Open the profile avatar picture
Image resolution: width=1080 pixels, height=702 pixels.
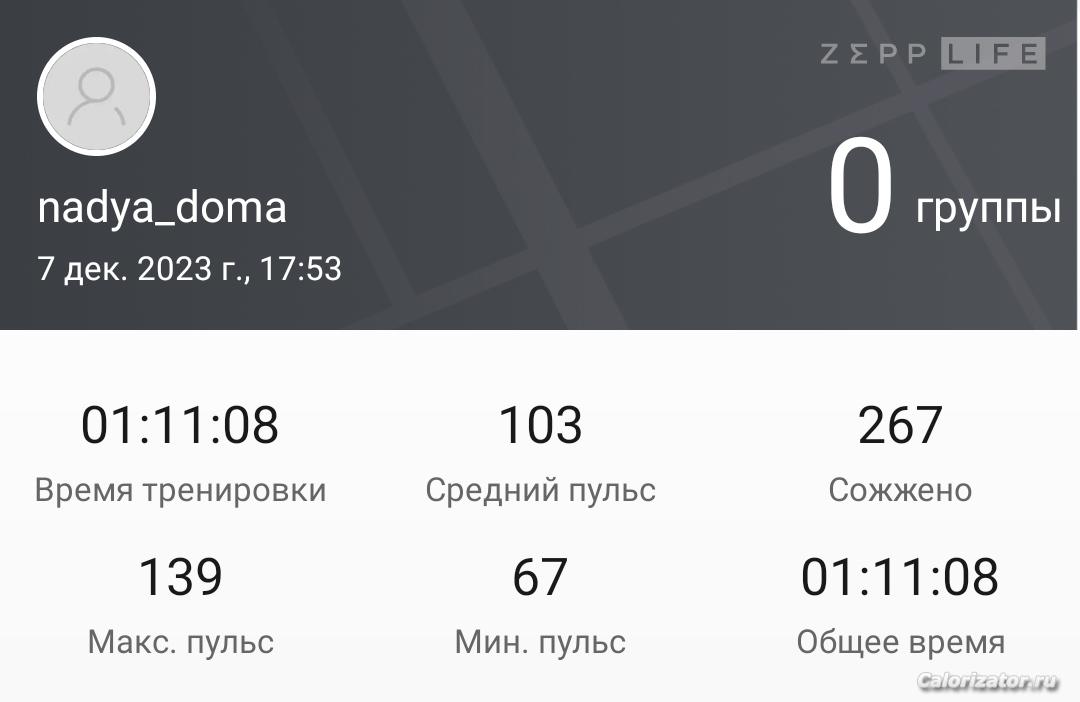(96, 96)
